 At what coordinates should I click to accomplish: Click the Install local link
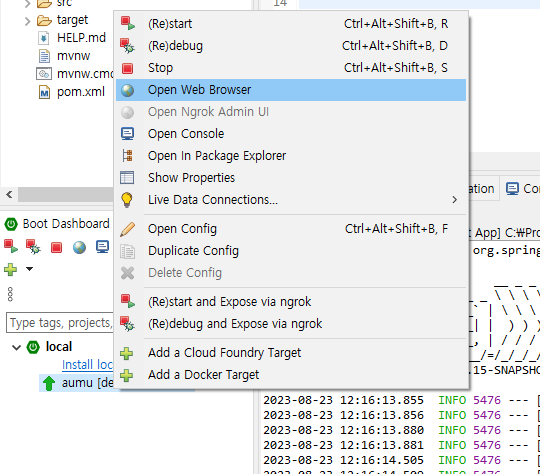coord(87,365)
